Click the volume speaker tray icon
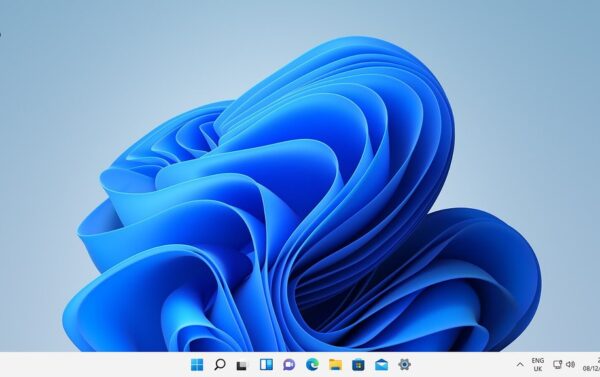The width and height of the screenshot is (600, 377). click(x=571, y=364)
